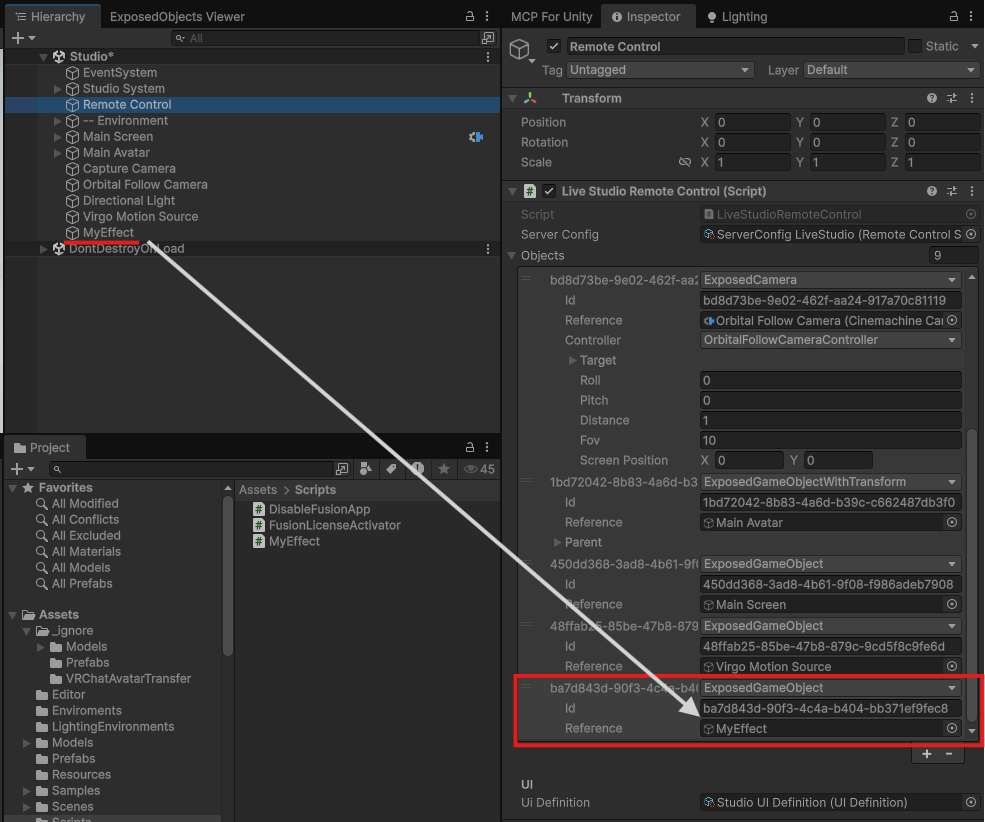The height and width of the screenshot is (822, 985).
Task: Open Hierarchy search in new window
Action: pos(487,38)
